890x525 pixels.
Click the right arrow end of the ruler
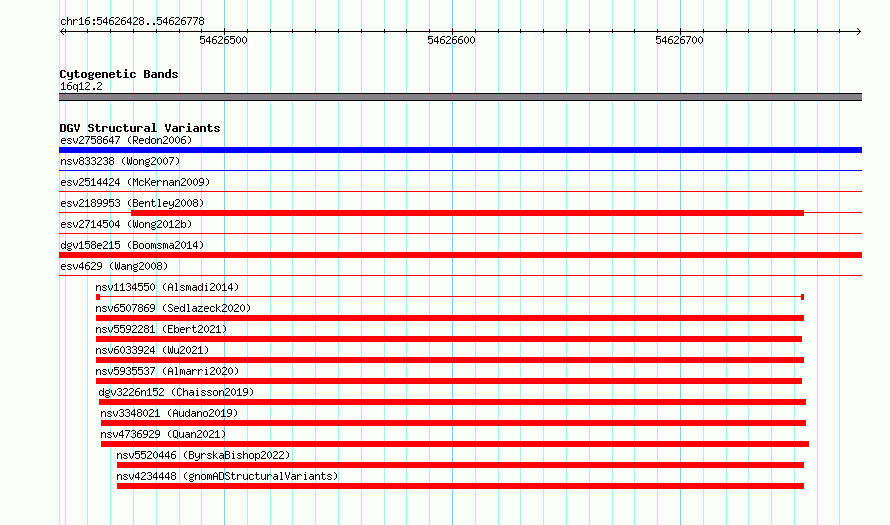858,31
